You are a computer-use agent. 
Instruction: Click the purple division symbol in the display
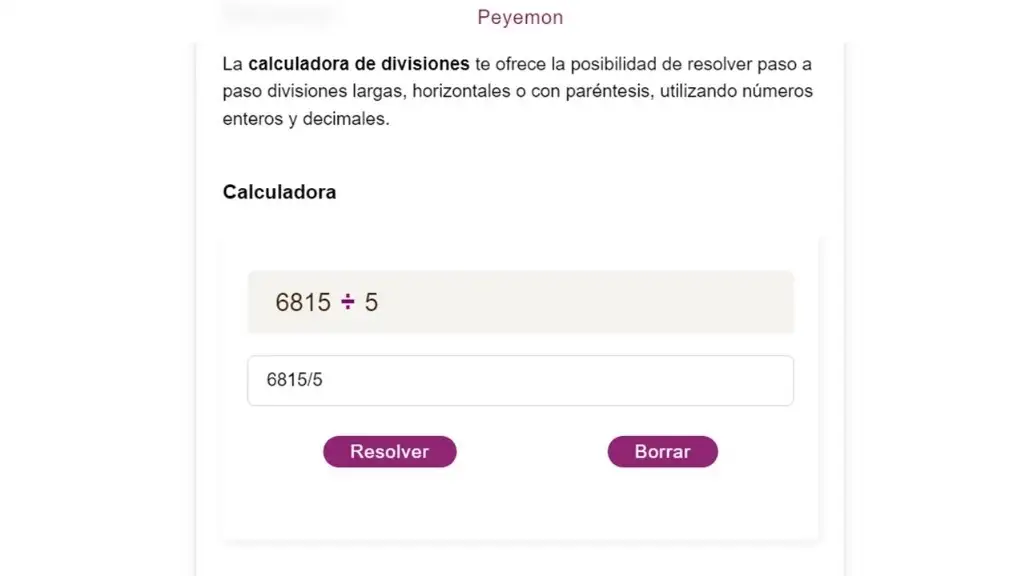[347, 302]
